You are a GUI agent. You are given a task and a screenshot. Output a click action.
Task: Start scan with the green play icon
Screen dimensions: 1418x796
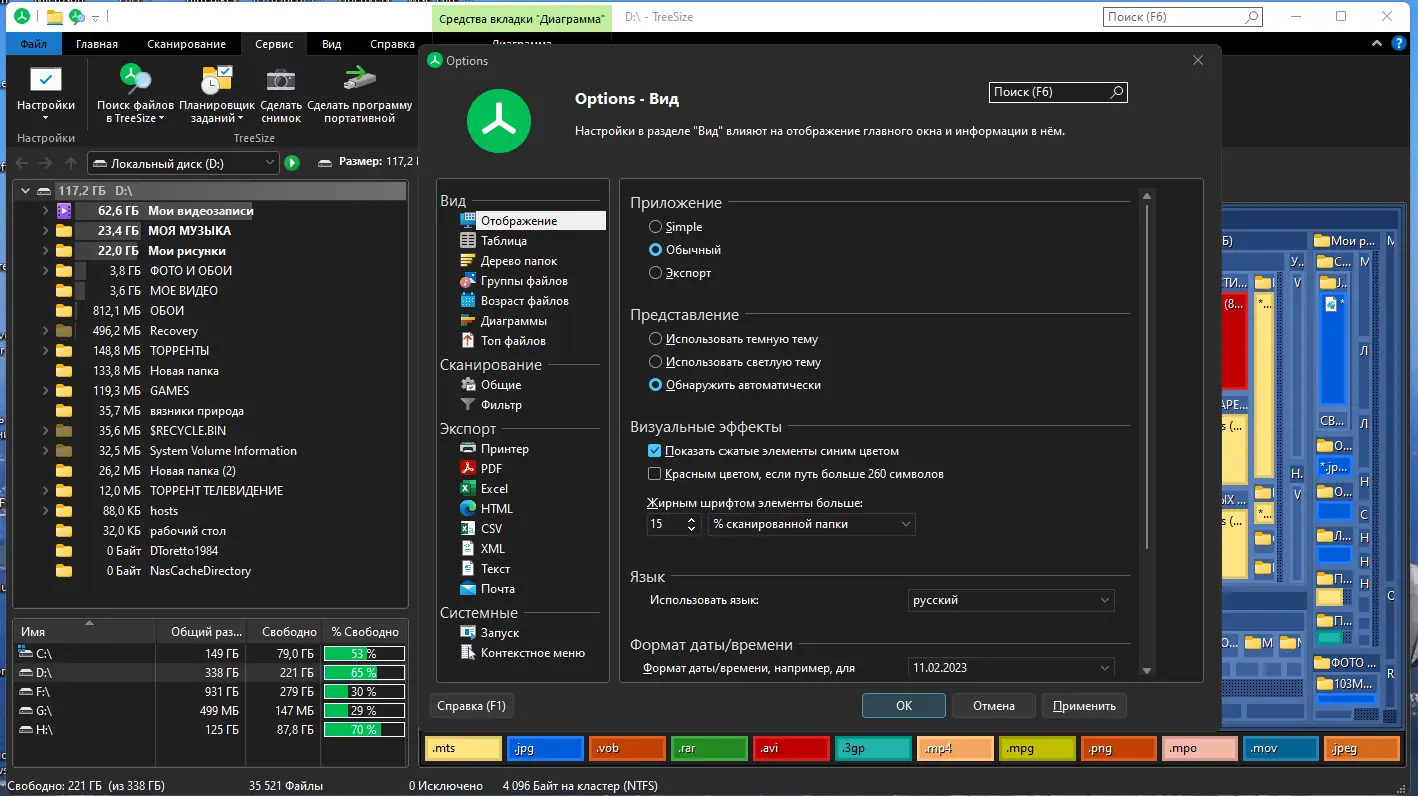(292, 163)
